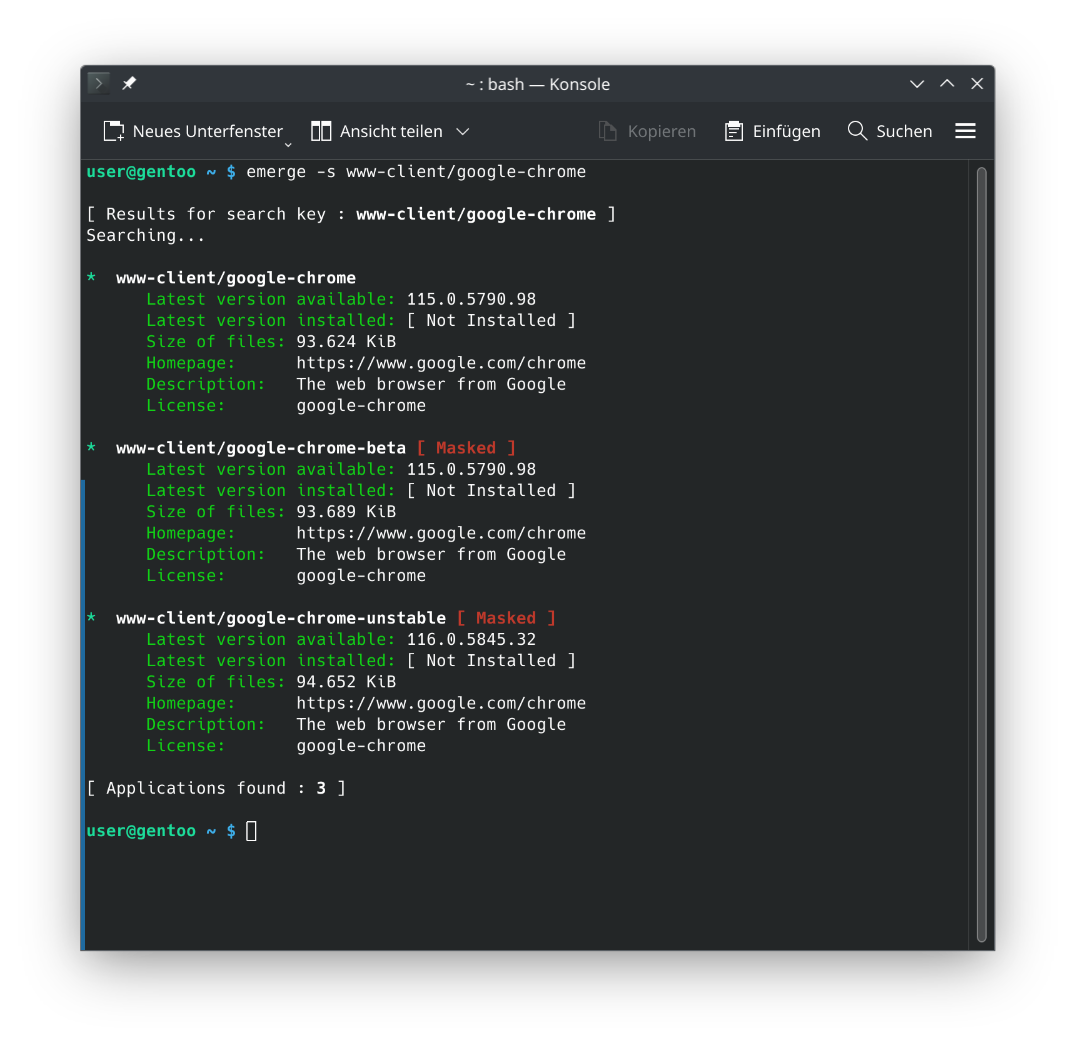Image resolution: width=1075 pixels, height=1046 pixels.
Task: Click the Homepage URL under google-chrome-unstable
Action: (441, 703)
